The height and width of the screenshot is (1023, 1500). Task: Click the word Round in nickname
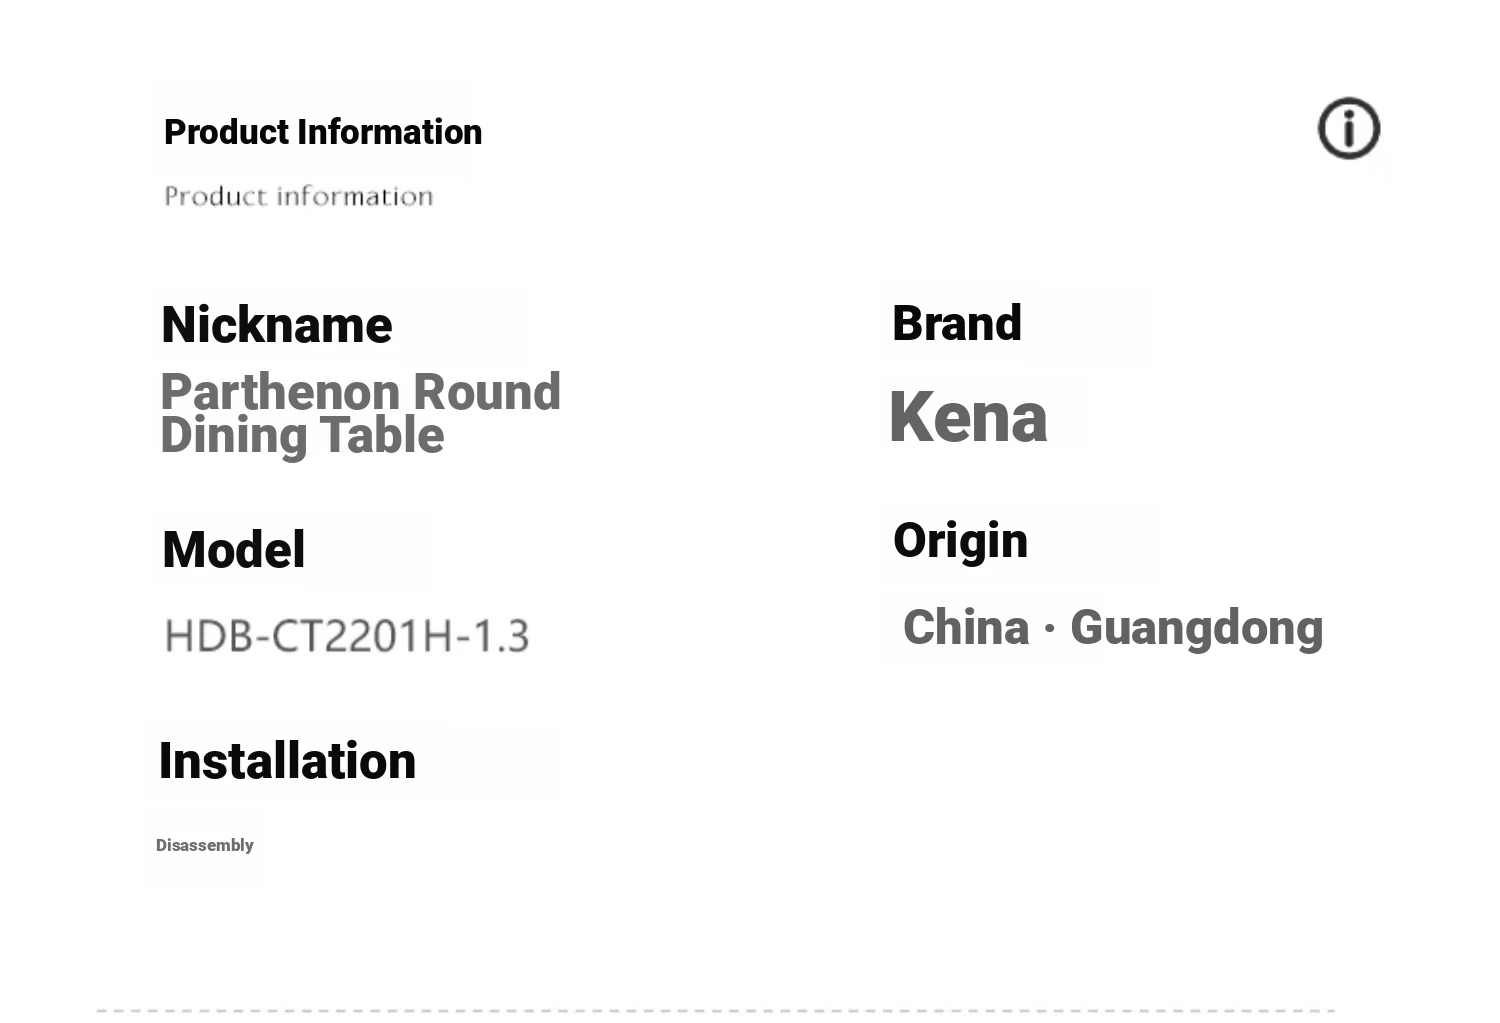click(487, 392)
